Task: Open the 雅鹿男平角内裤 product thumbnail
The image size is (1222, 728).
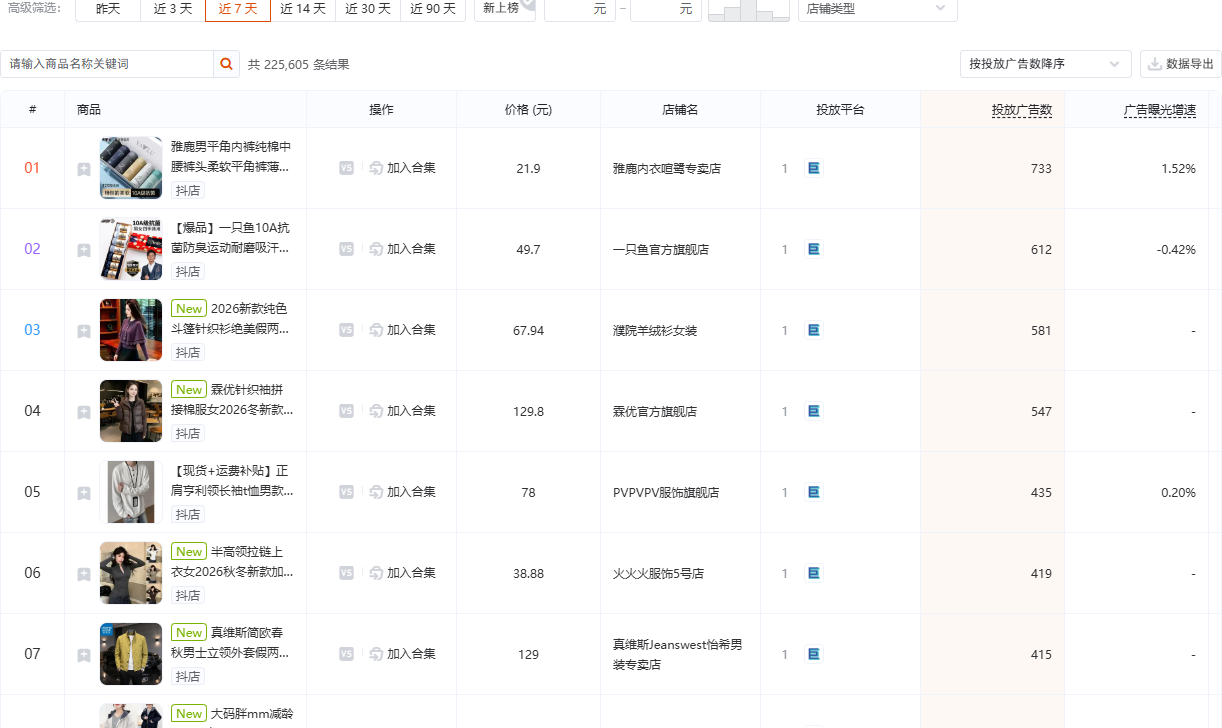Action: [131, 168]
